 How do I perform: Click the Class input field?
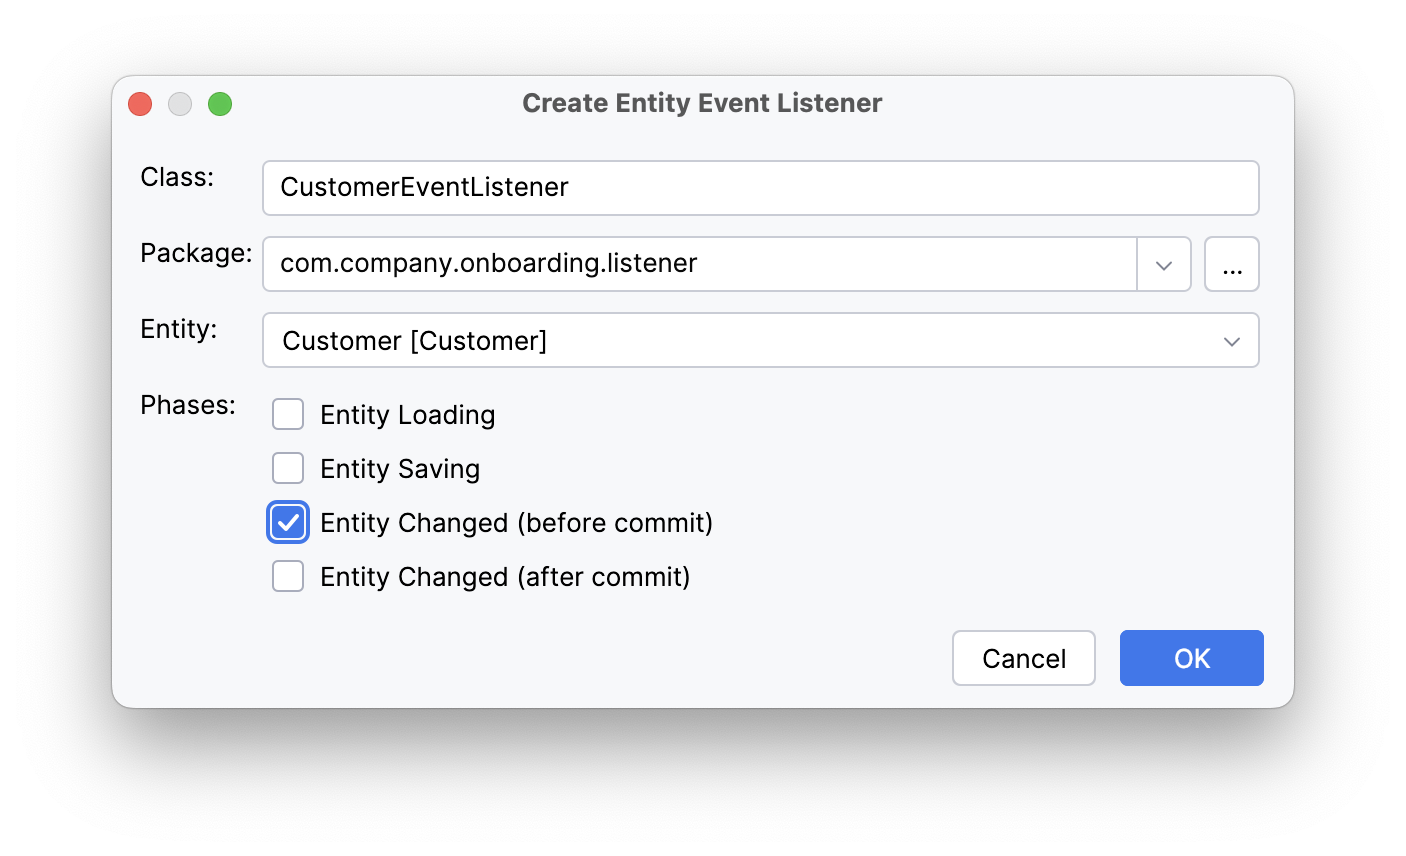click(700, 187)
